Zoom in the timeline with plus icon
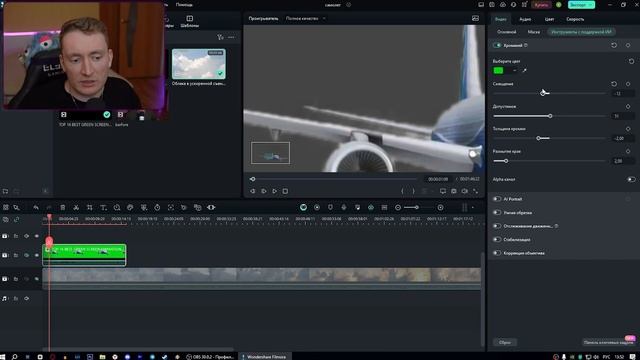The image size is (640, 360). click(x=440, y=207)
